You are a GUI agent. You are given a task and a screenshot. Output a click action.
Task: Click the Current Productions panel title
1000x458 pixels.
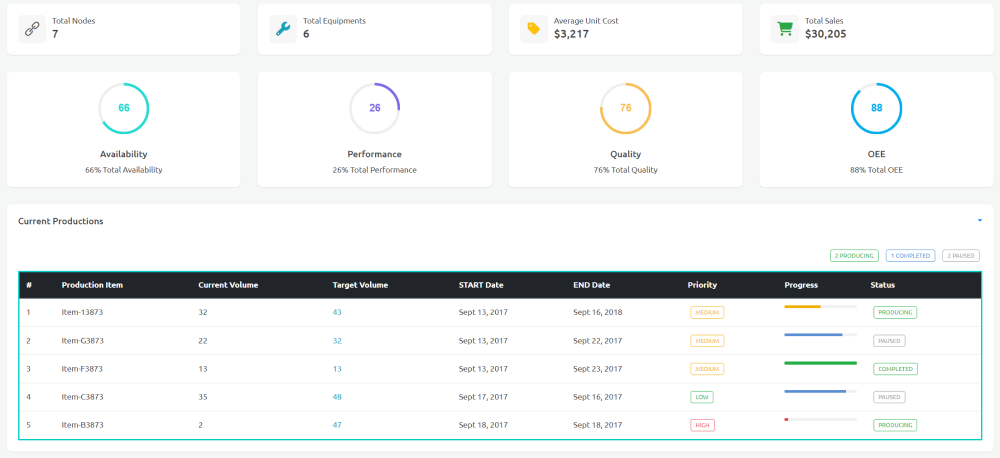click(x=61, y=221)
